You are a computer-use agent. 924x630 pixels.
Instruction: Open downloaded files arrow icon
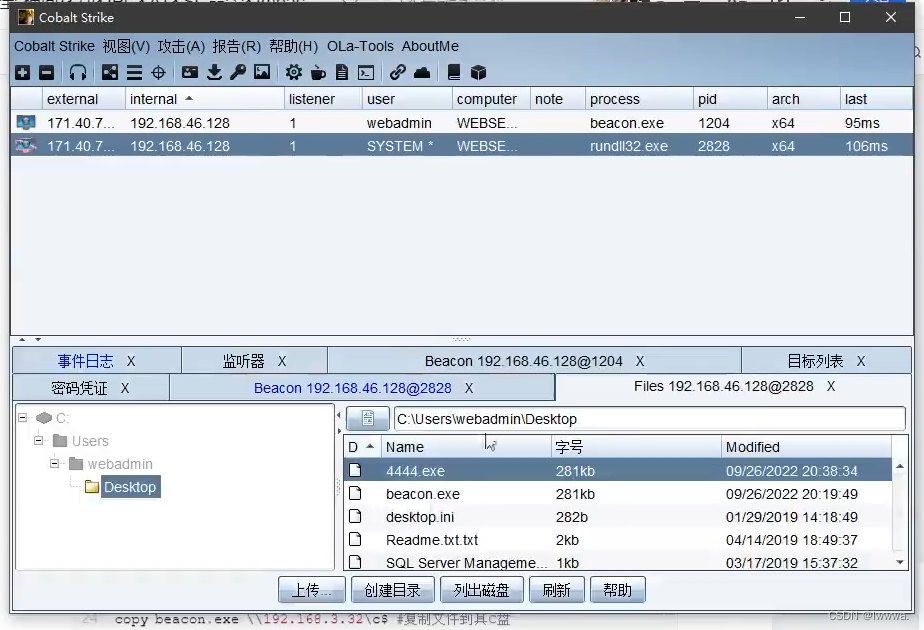coord(214,72)
